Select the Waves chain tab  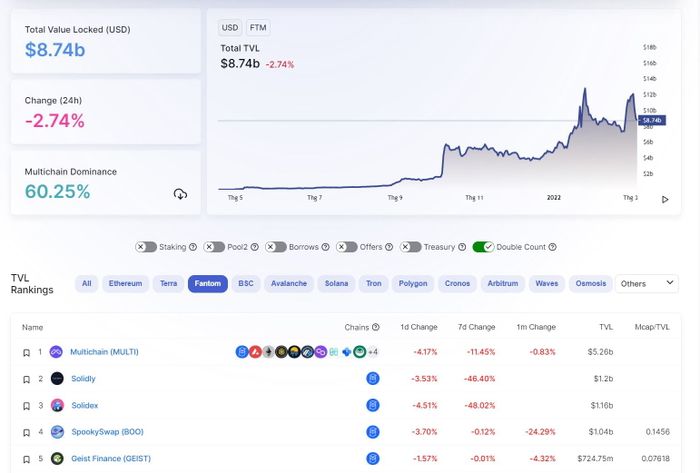click(x=547, y=284)
